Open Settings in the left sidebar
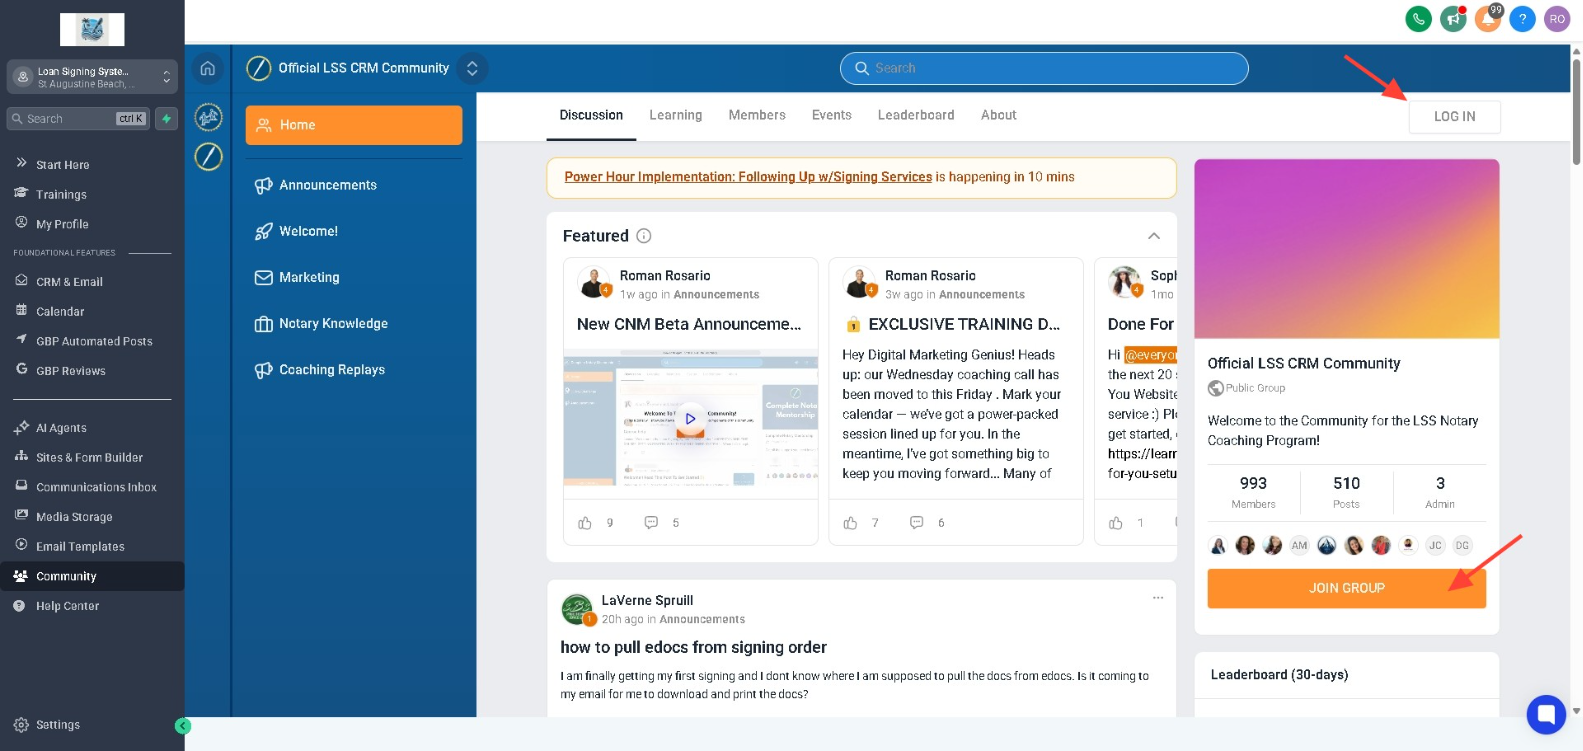This screenshot has height=751, width=1583. click(58, 725)
